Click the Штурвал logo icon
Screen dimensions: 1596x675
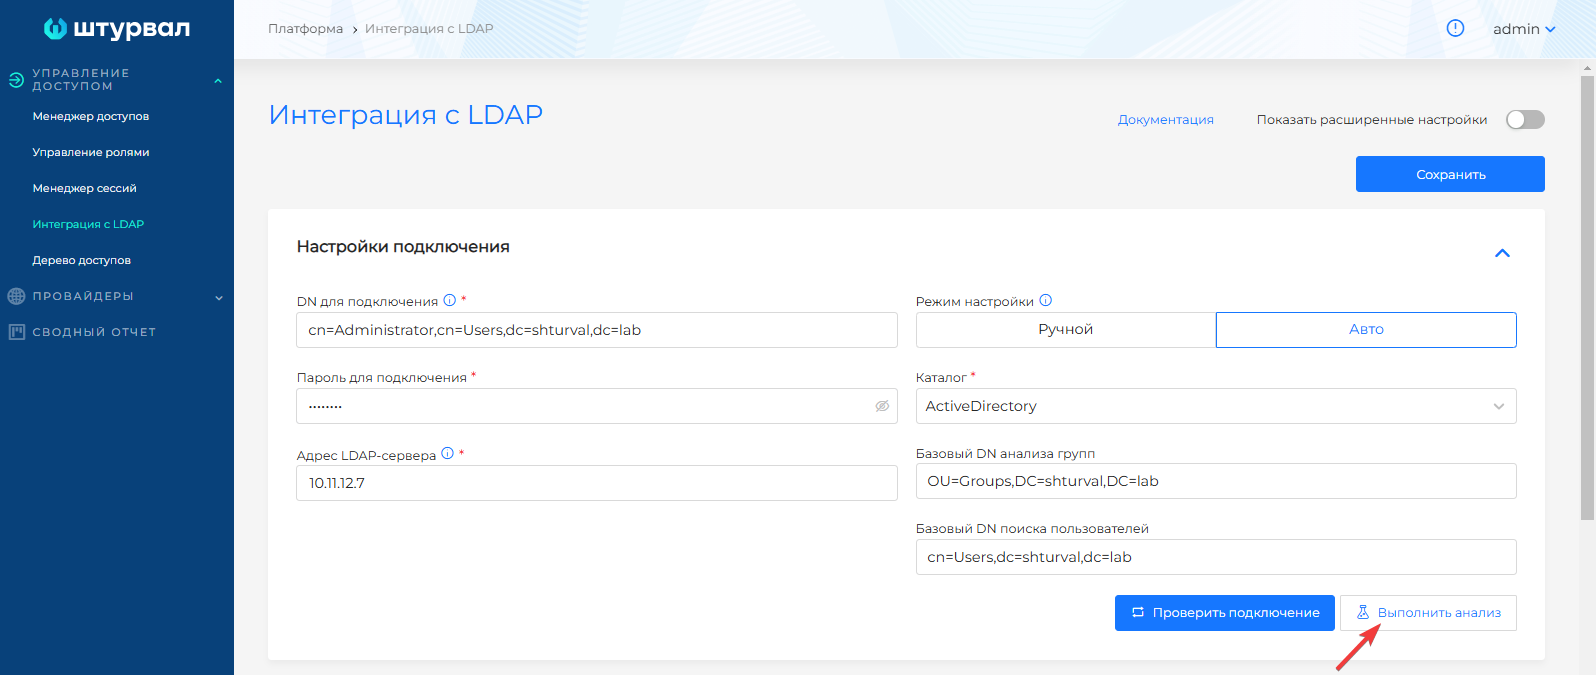tap(55, 29)
